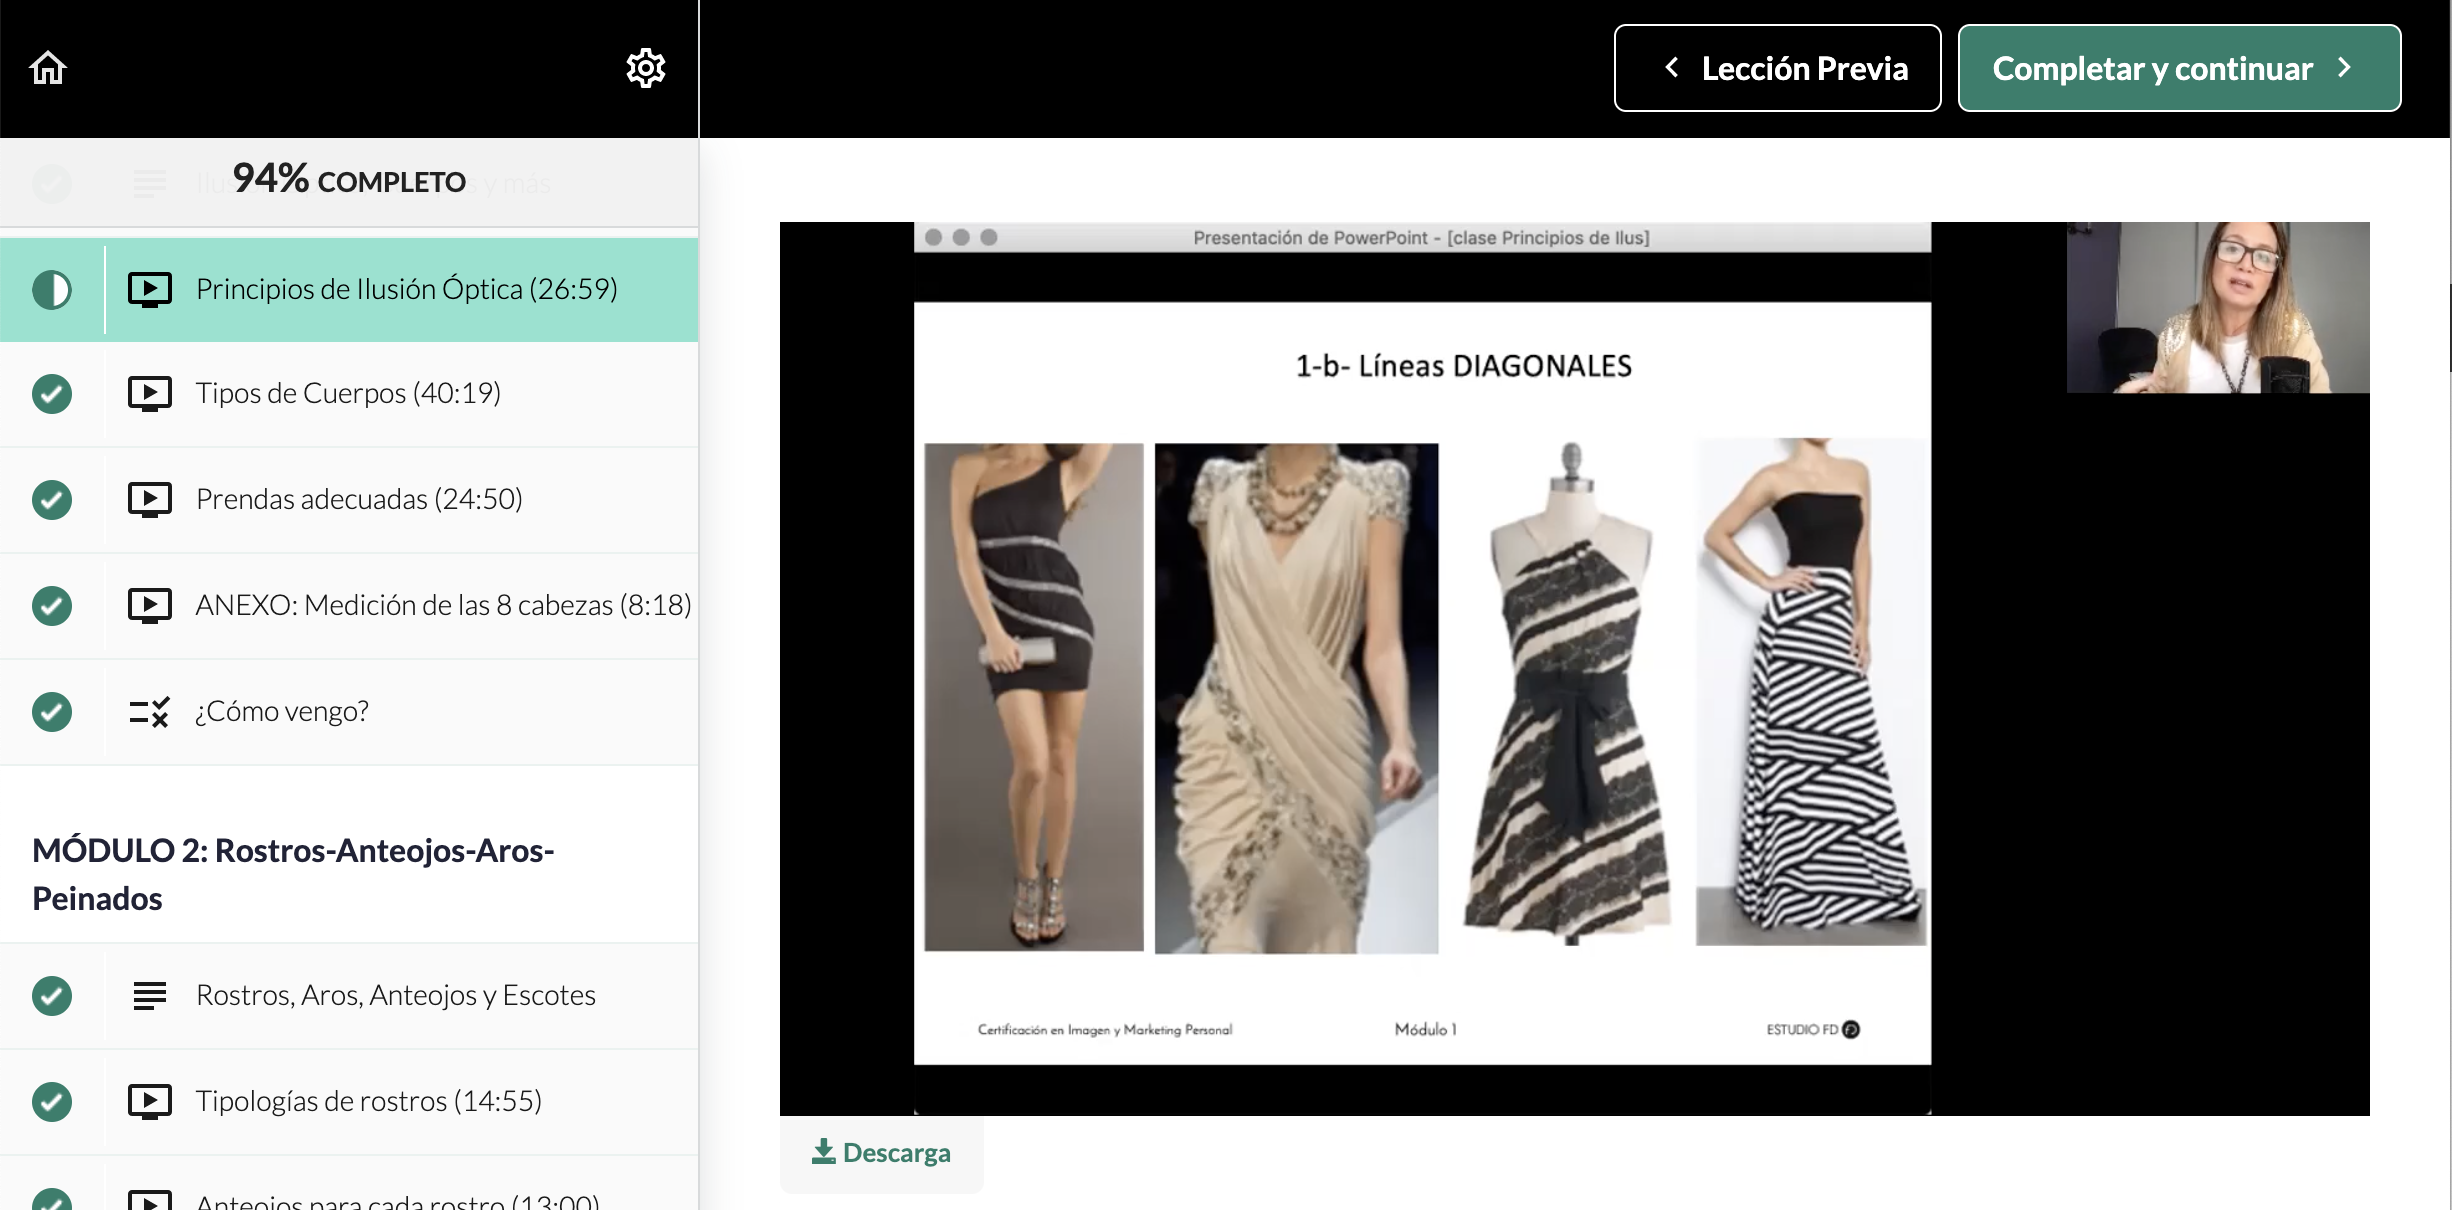
Task: Toggle half-complete circle for Principios de Ilusión Óptica
Action: (x=52, y=290)
